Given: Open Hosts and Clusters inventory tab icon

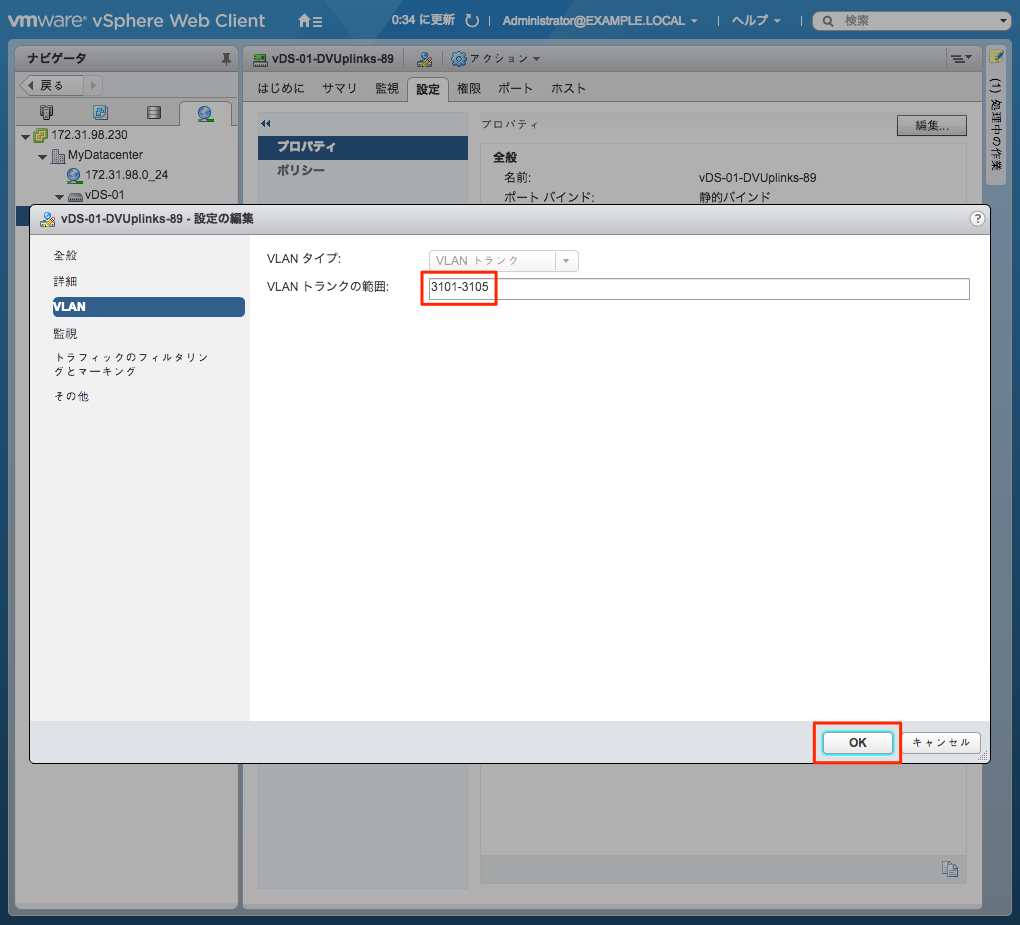Looking at the screenshot, I should [46, 113].
